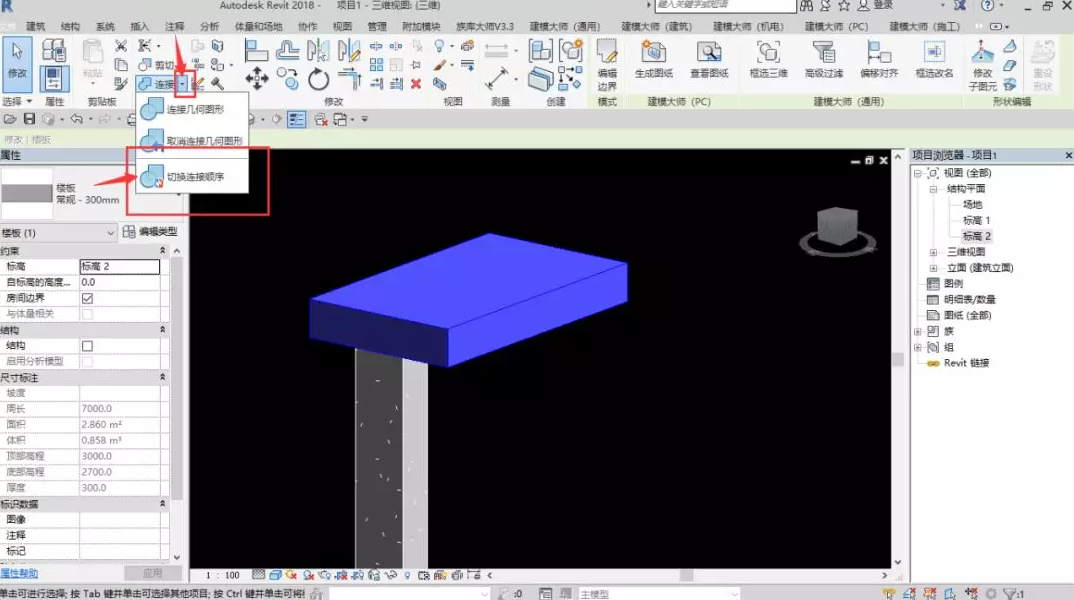Collapse the 约束 section in properties
Image resolution: width=1074 pixels, height=600 pixels.
point(162,250)
